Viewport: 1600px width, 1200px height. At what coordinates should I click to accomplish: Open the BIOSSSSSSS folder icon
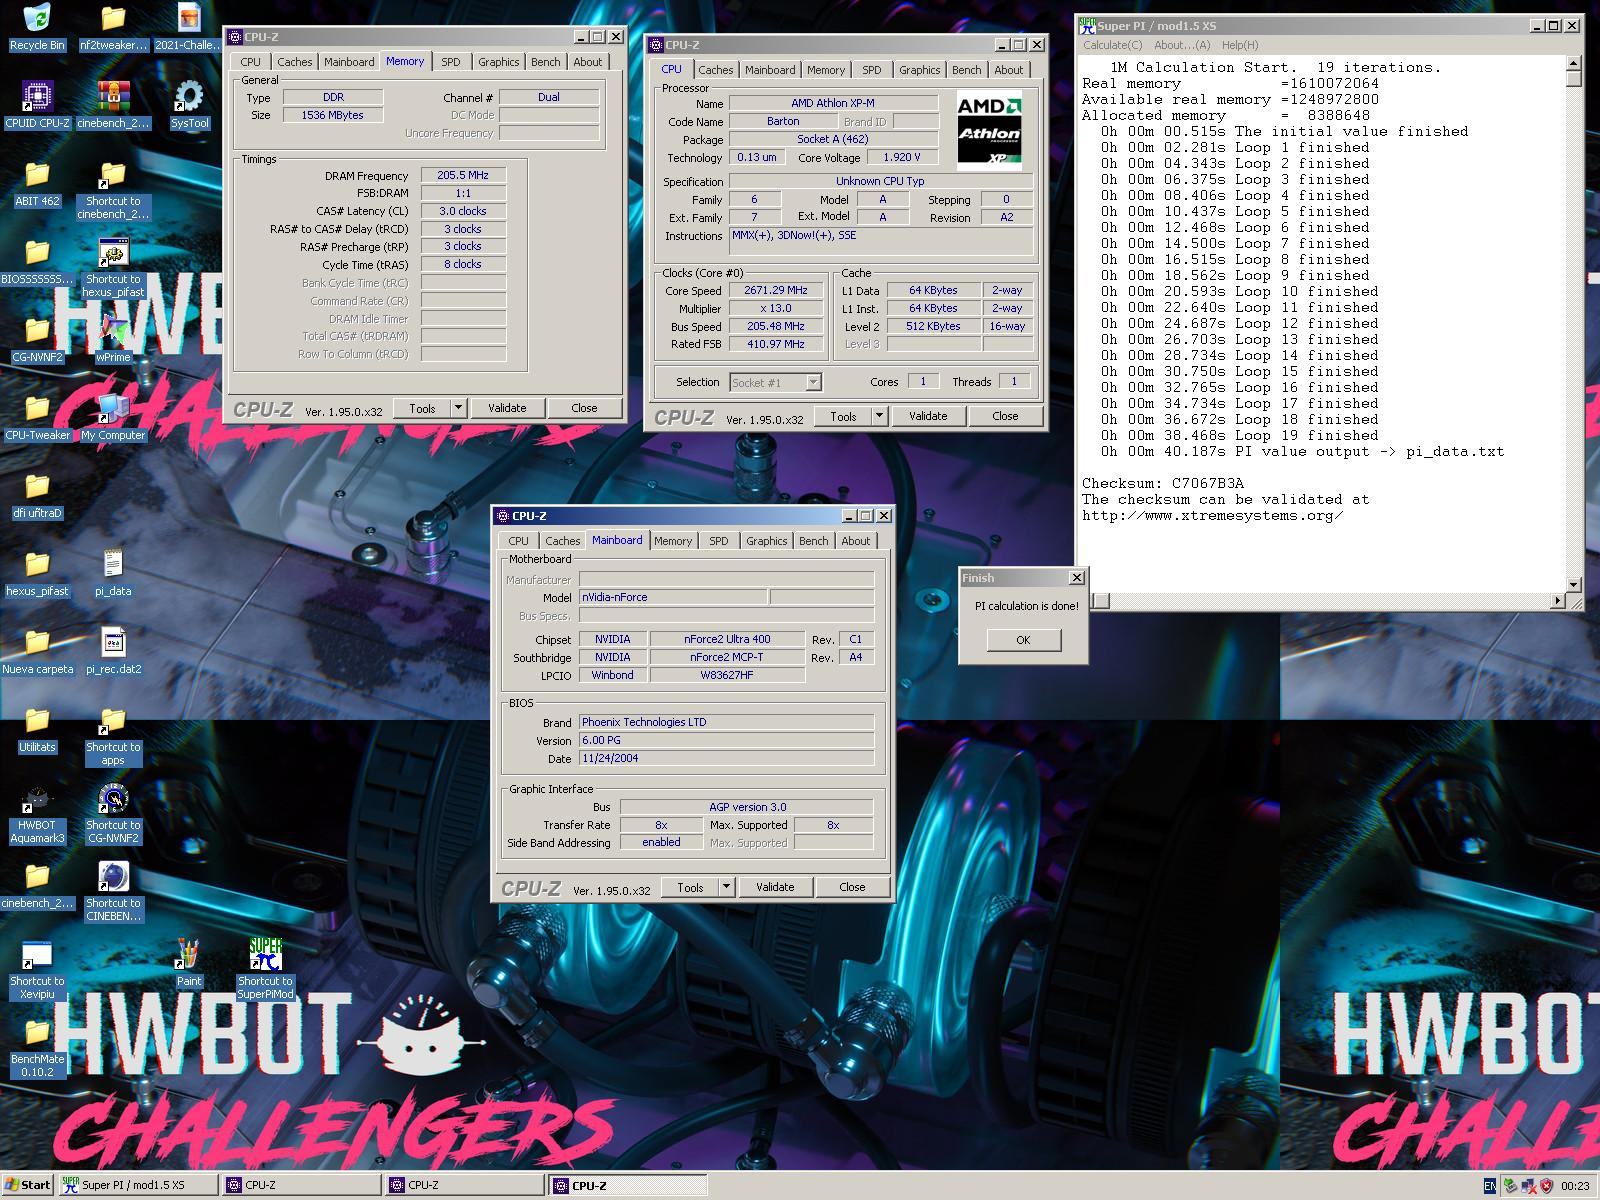click(x=37, y=261)
